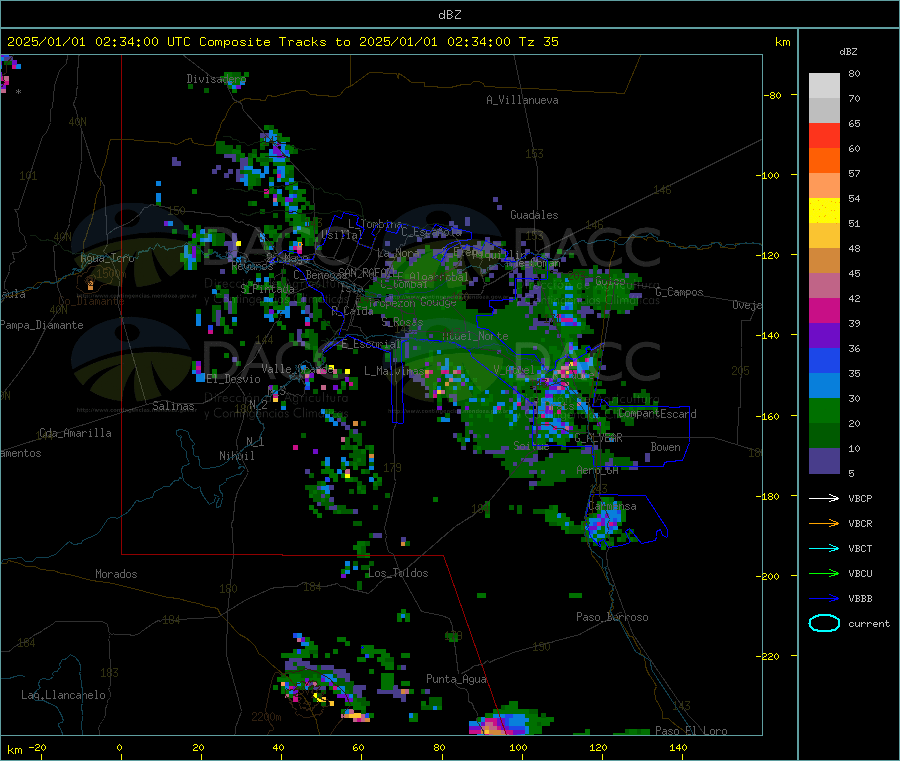Click the cyan VBCT arrow in legend

click(x=824, y=548)
